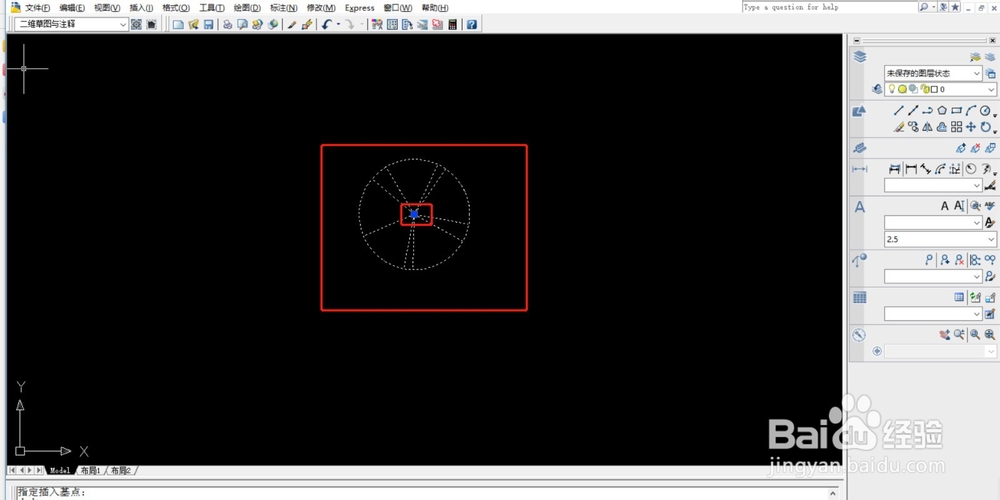Open Help with the question mark icon
Screen dimensions: 1000x500
(471, 24)
